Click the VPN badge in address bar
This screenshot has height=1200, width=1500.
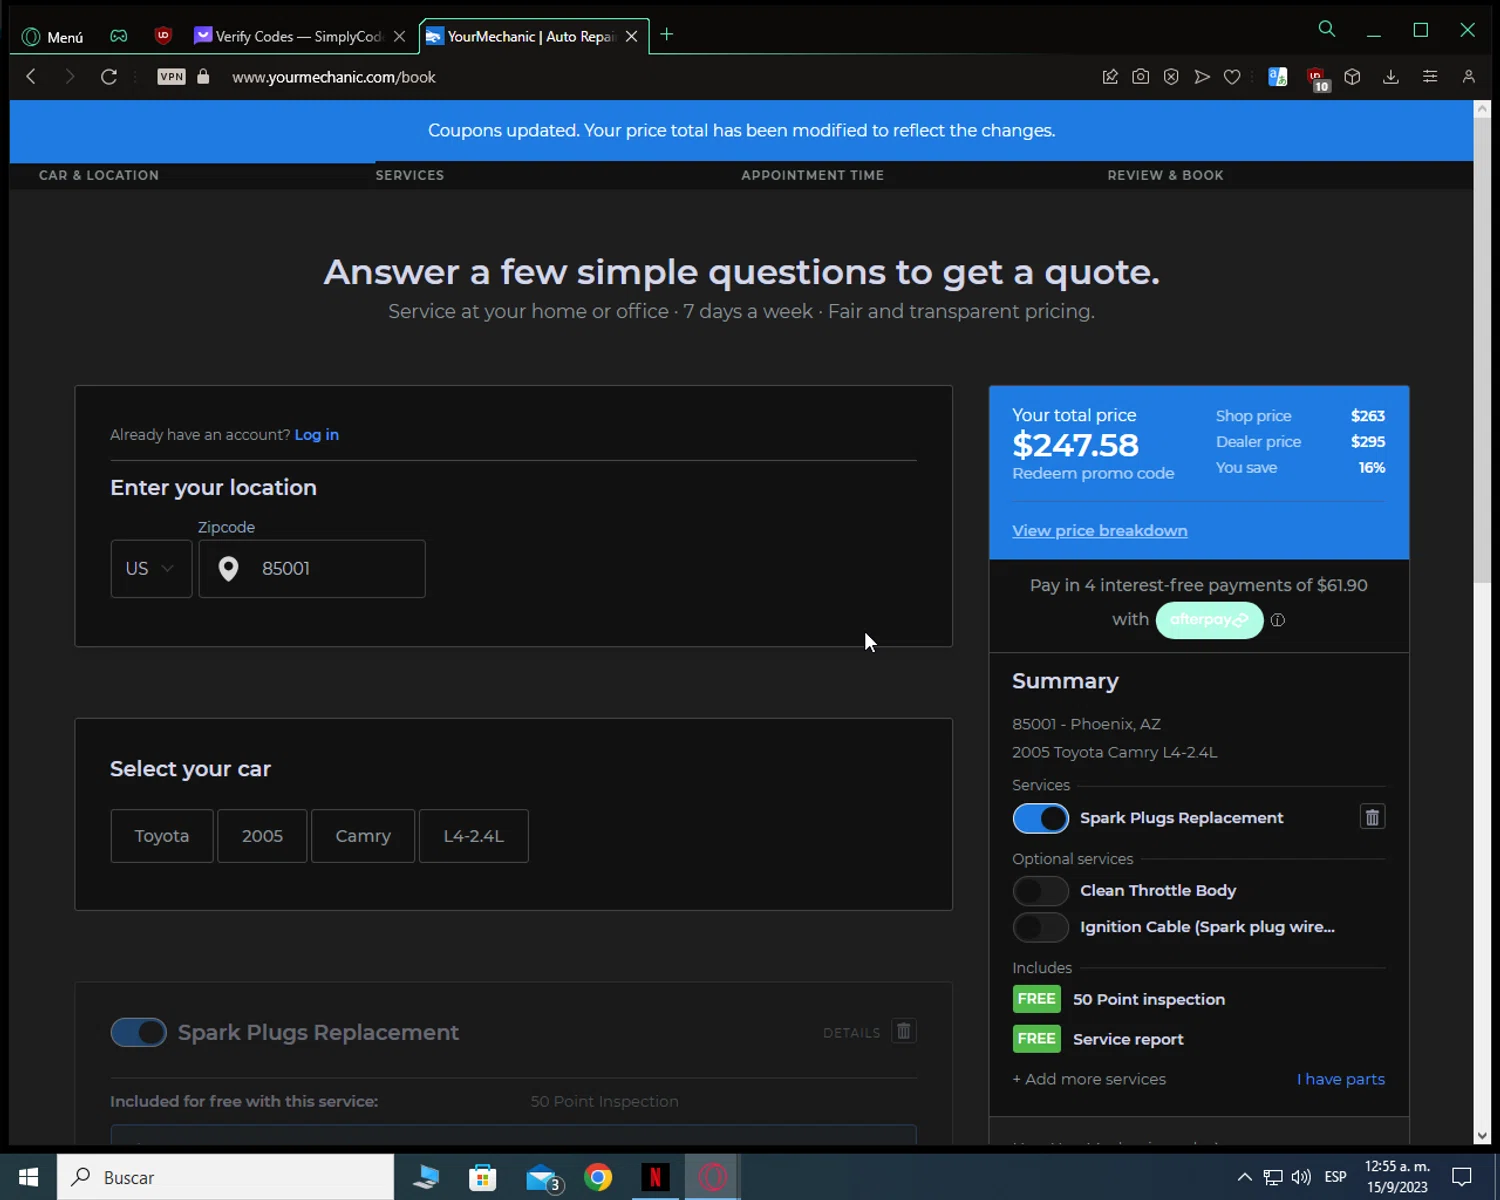(x=171, y=76)
